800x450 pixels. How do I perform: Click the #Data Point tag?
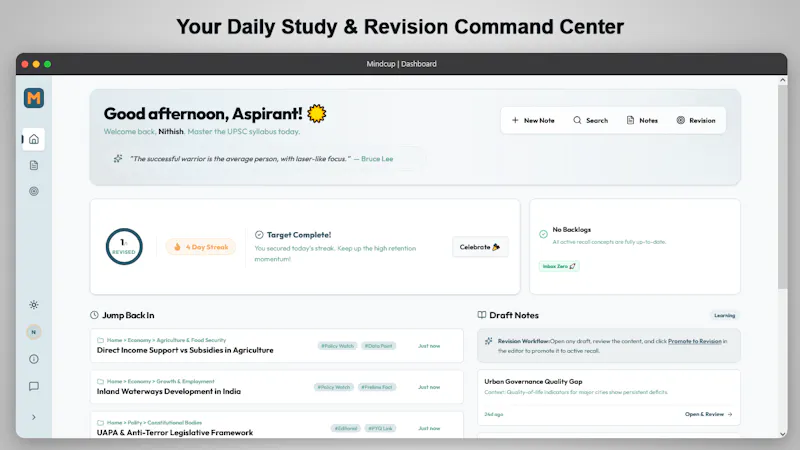[379, 346]
